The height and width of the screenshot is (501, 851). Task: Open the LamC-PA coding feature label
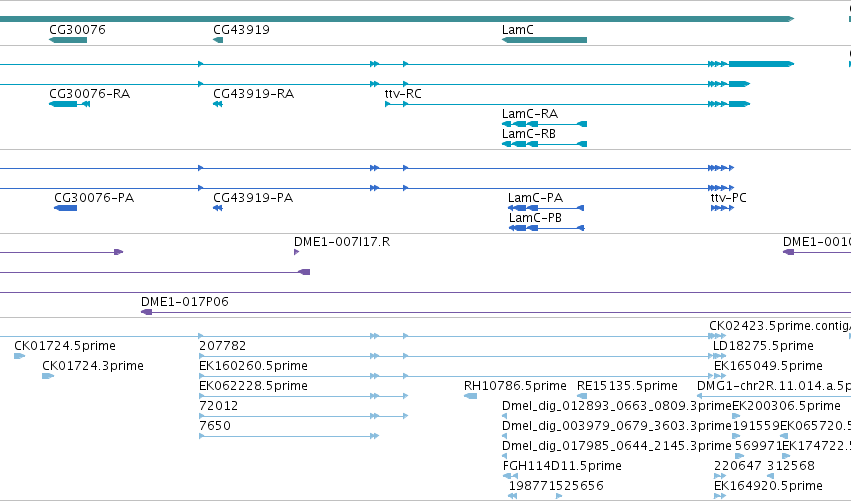click(x=536, y=198)
